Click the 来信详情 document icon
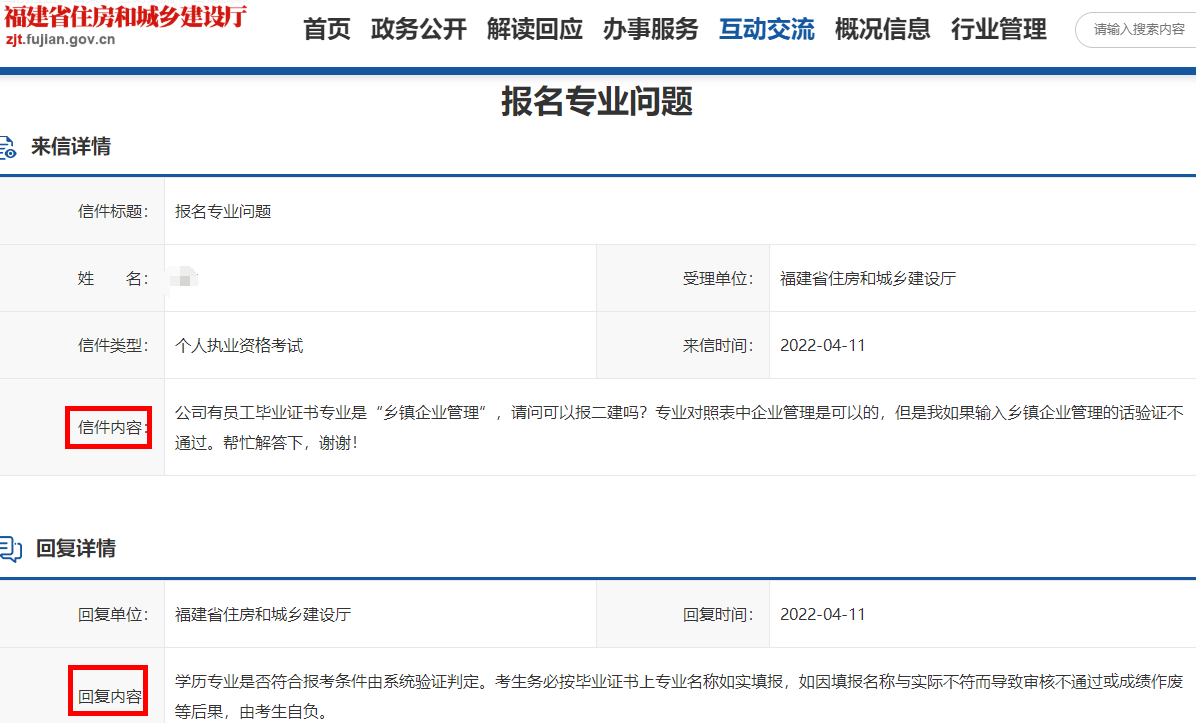Screen dimensions: 1196x723 pos(9,146)
